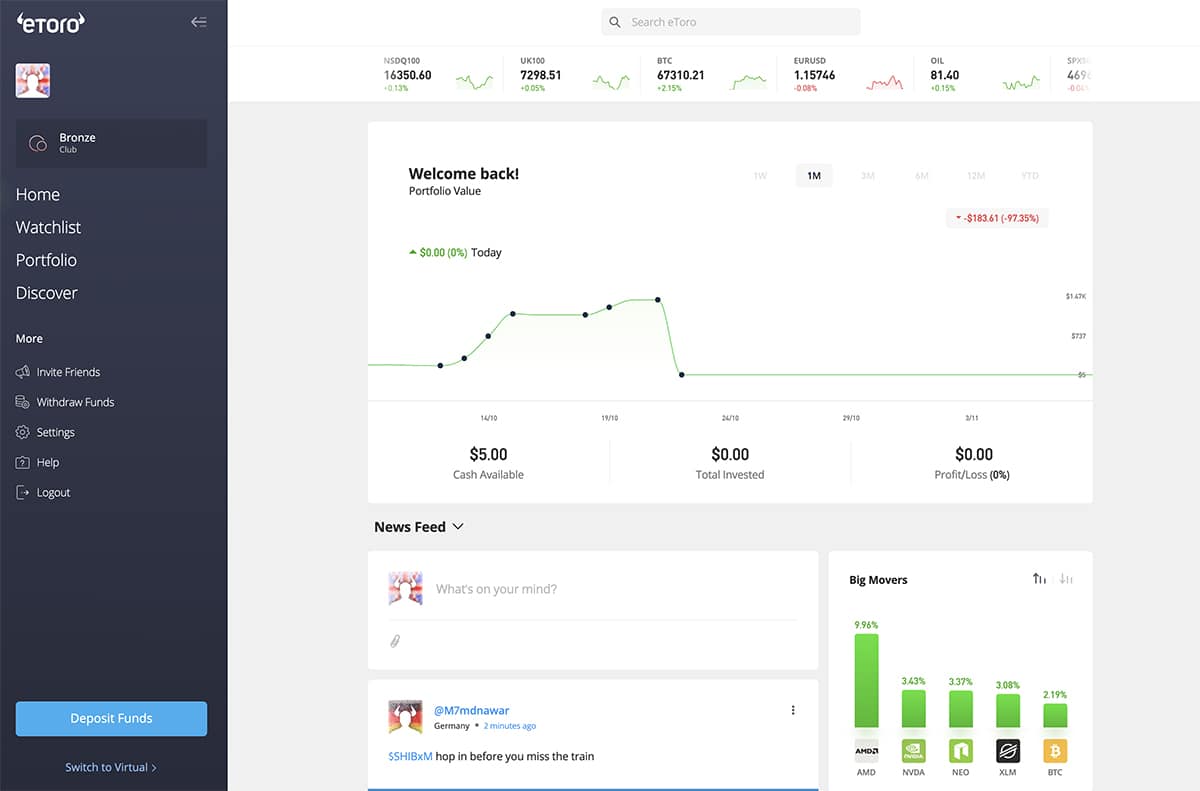Select the YTD chart range

[x=1030, y=176]
